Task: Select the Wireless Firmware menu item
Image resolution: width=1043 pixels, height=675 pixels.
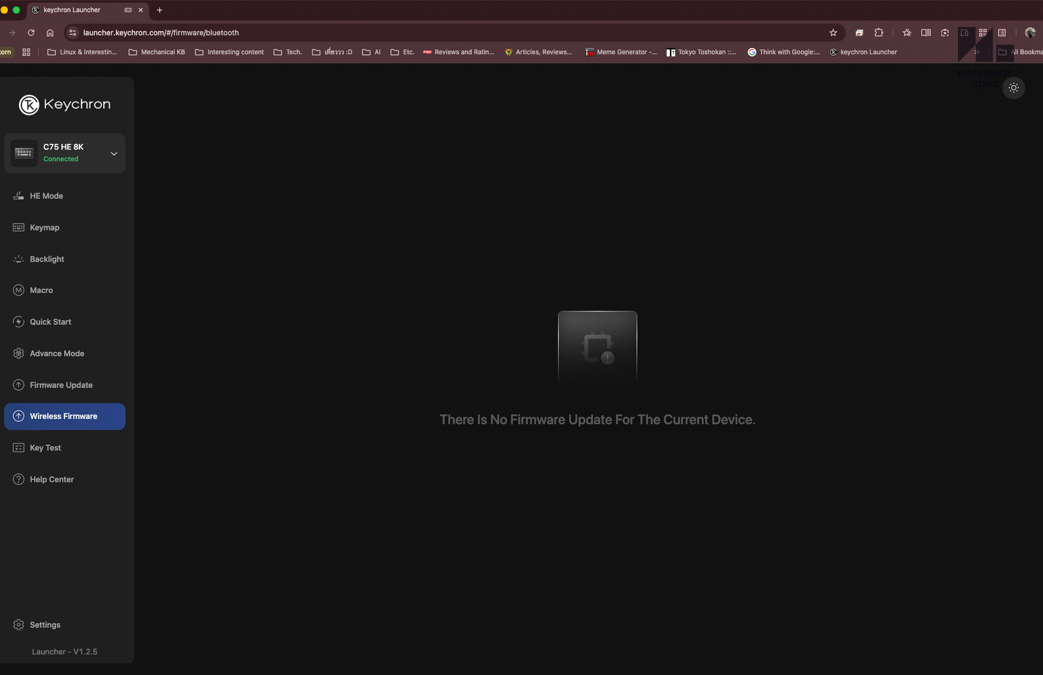Action: 63,416
